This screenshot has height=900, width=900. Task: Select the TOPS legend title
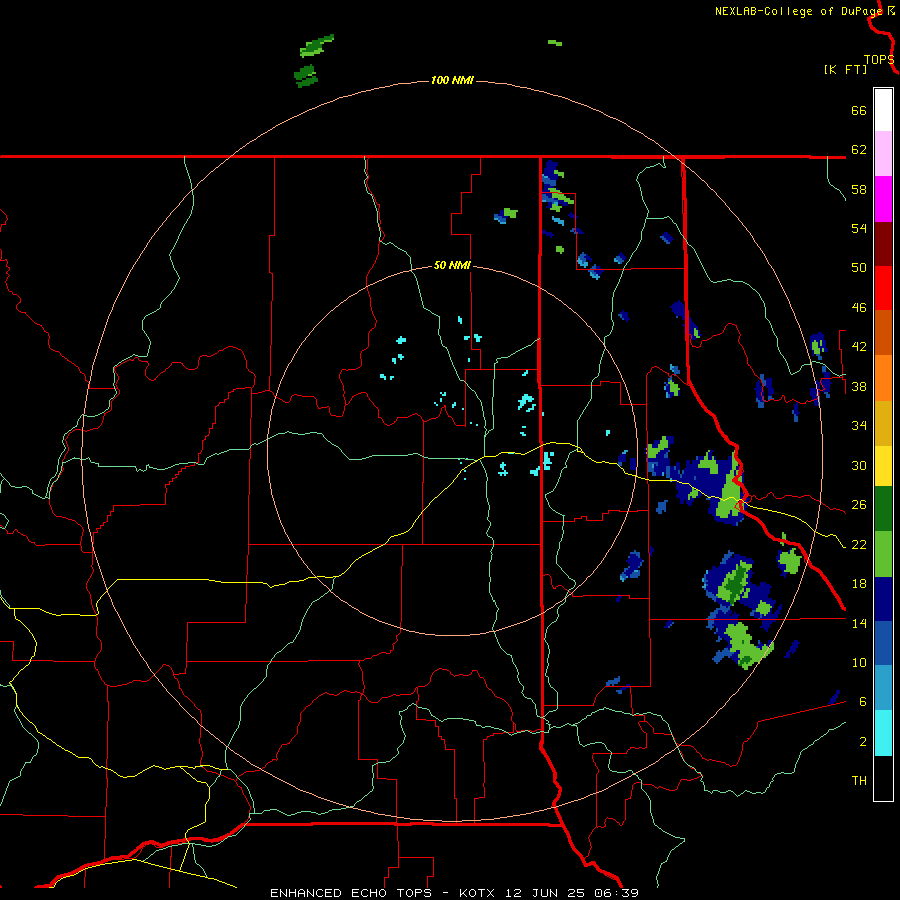click(x=879, y=59)
